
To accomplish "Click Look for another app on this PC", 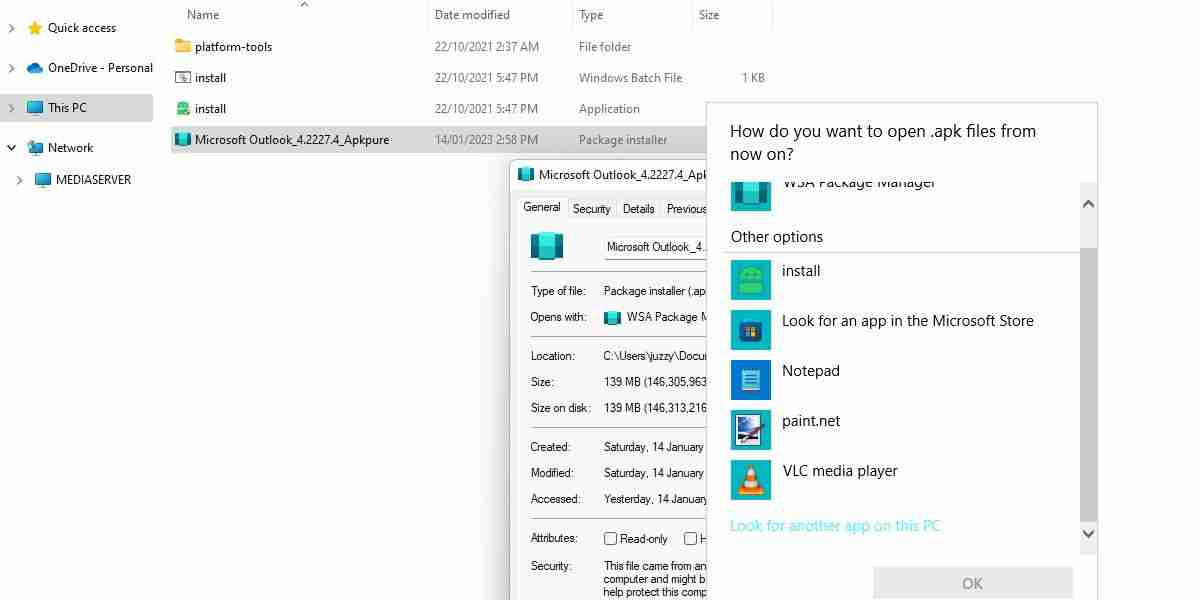I will pyautogui.click(x=835, y=525).
